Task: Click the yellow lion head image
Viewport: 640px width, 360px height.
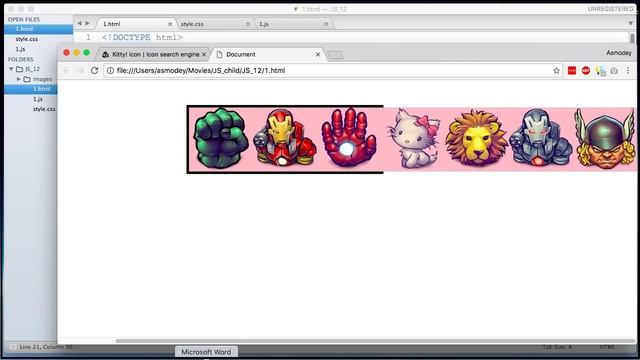Action: point(476,138)
